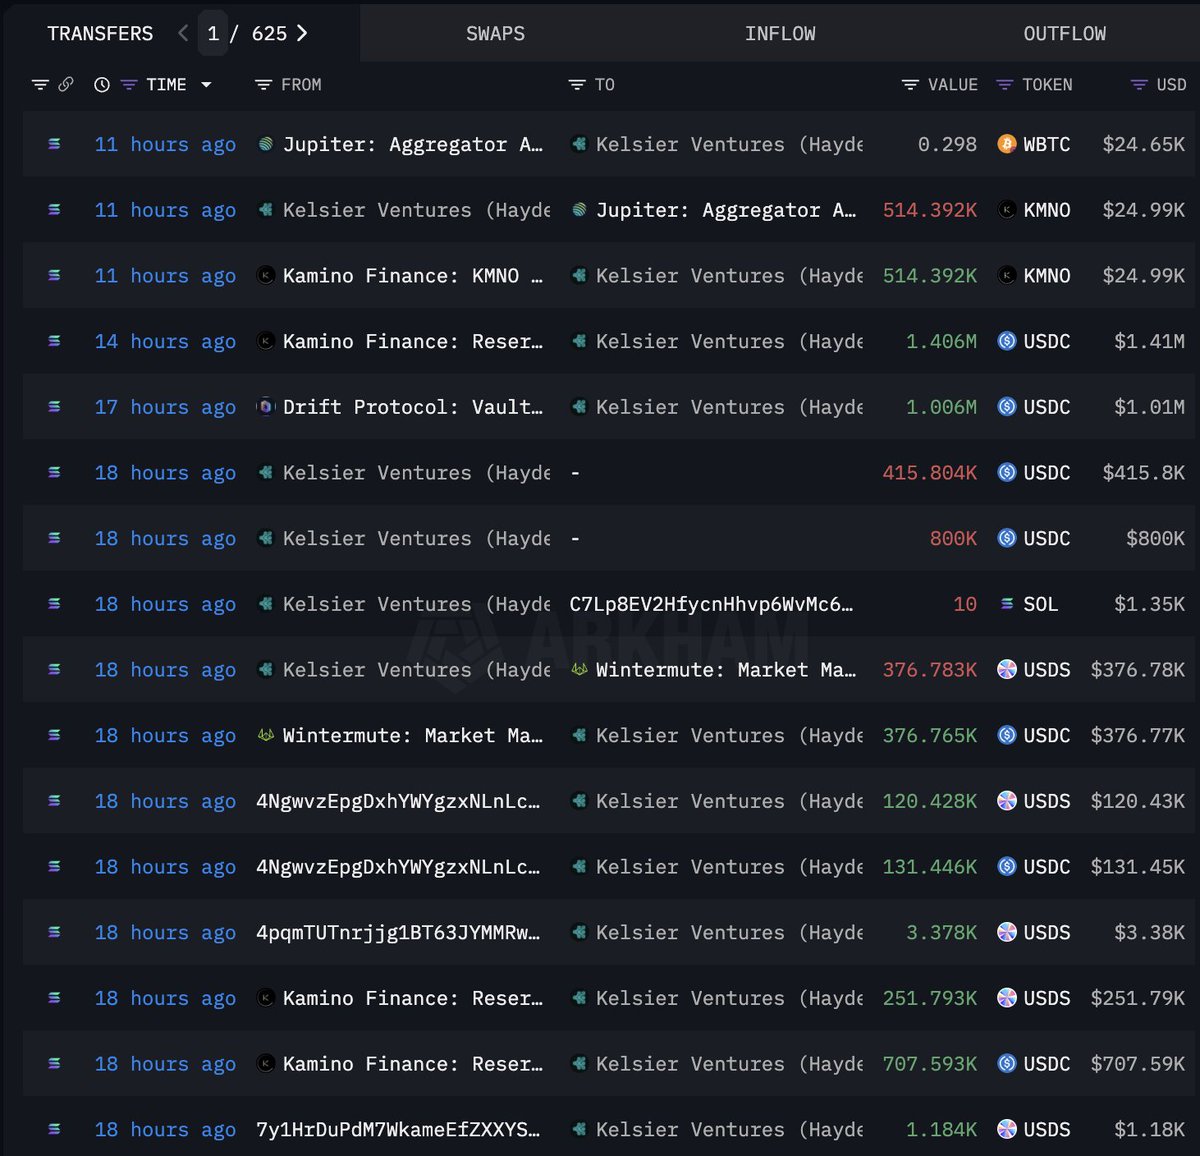This screenshot has height=1156, width=1200.
Task: Toggle the FROM column filter
Action: click(262, 85)
